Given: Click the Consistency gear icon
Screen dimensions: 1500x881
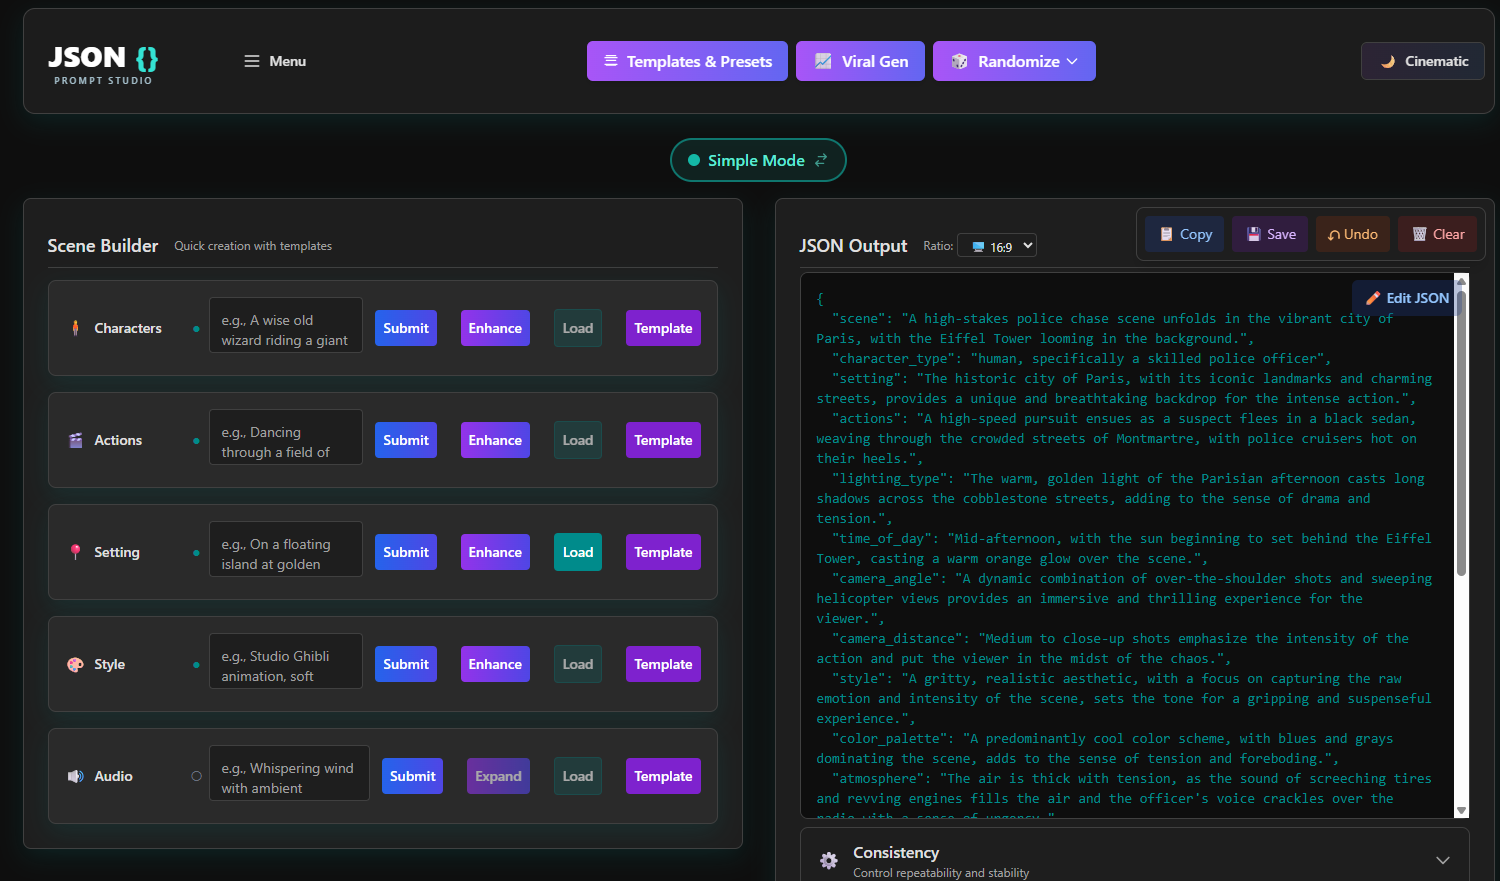Looking at the screenshot, I should [828, 860].
